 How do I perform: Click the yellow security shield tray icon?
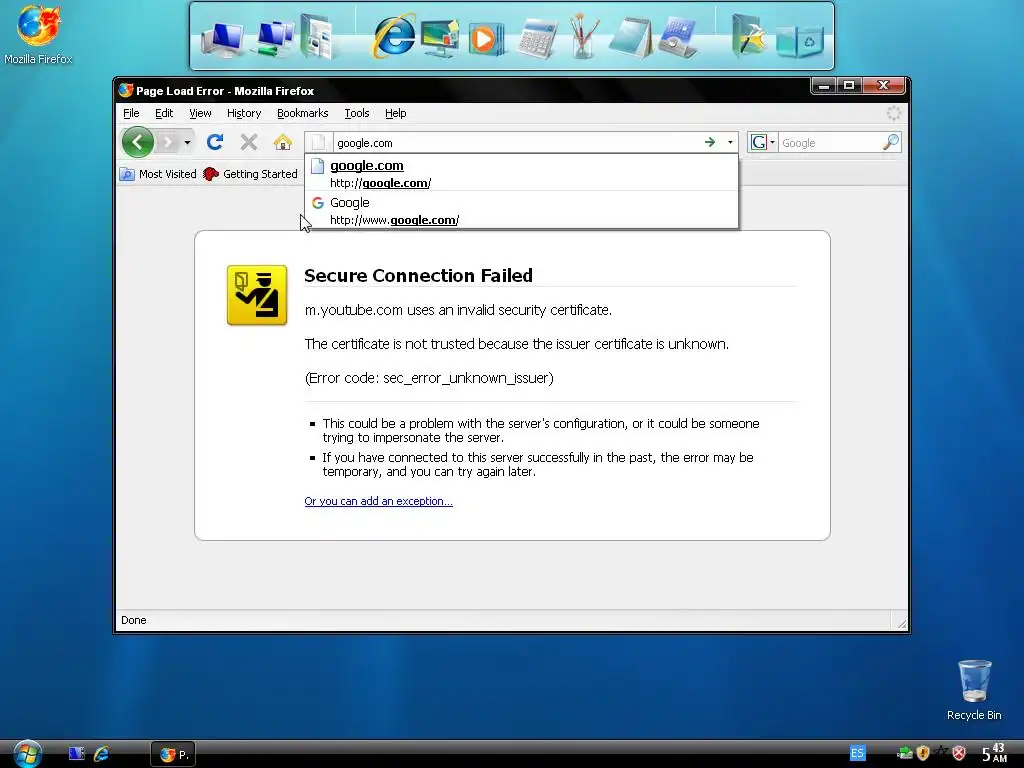[x=923, y=753]
